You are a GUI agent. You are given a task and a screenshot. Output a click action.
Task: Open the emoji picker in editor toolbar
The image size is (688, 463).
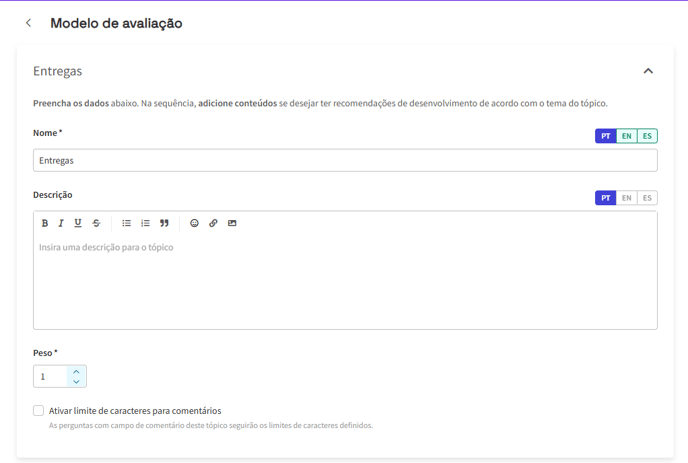point(194,223)
